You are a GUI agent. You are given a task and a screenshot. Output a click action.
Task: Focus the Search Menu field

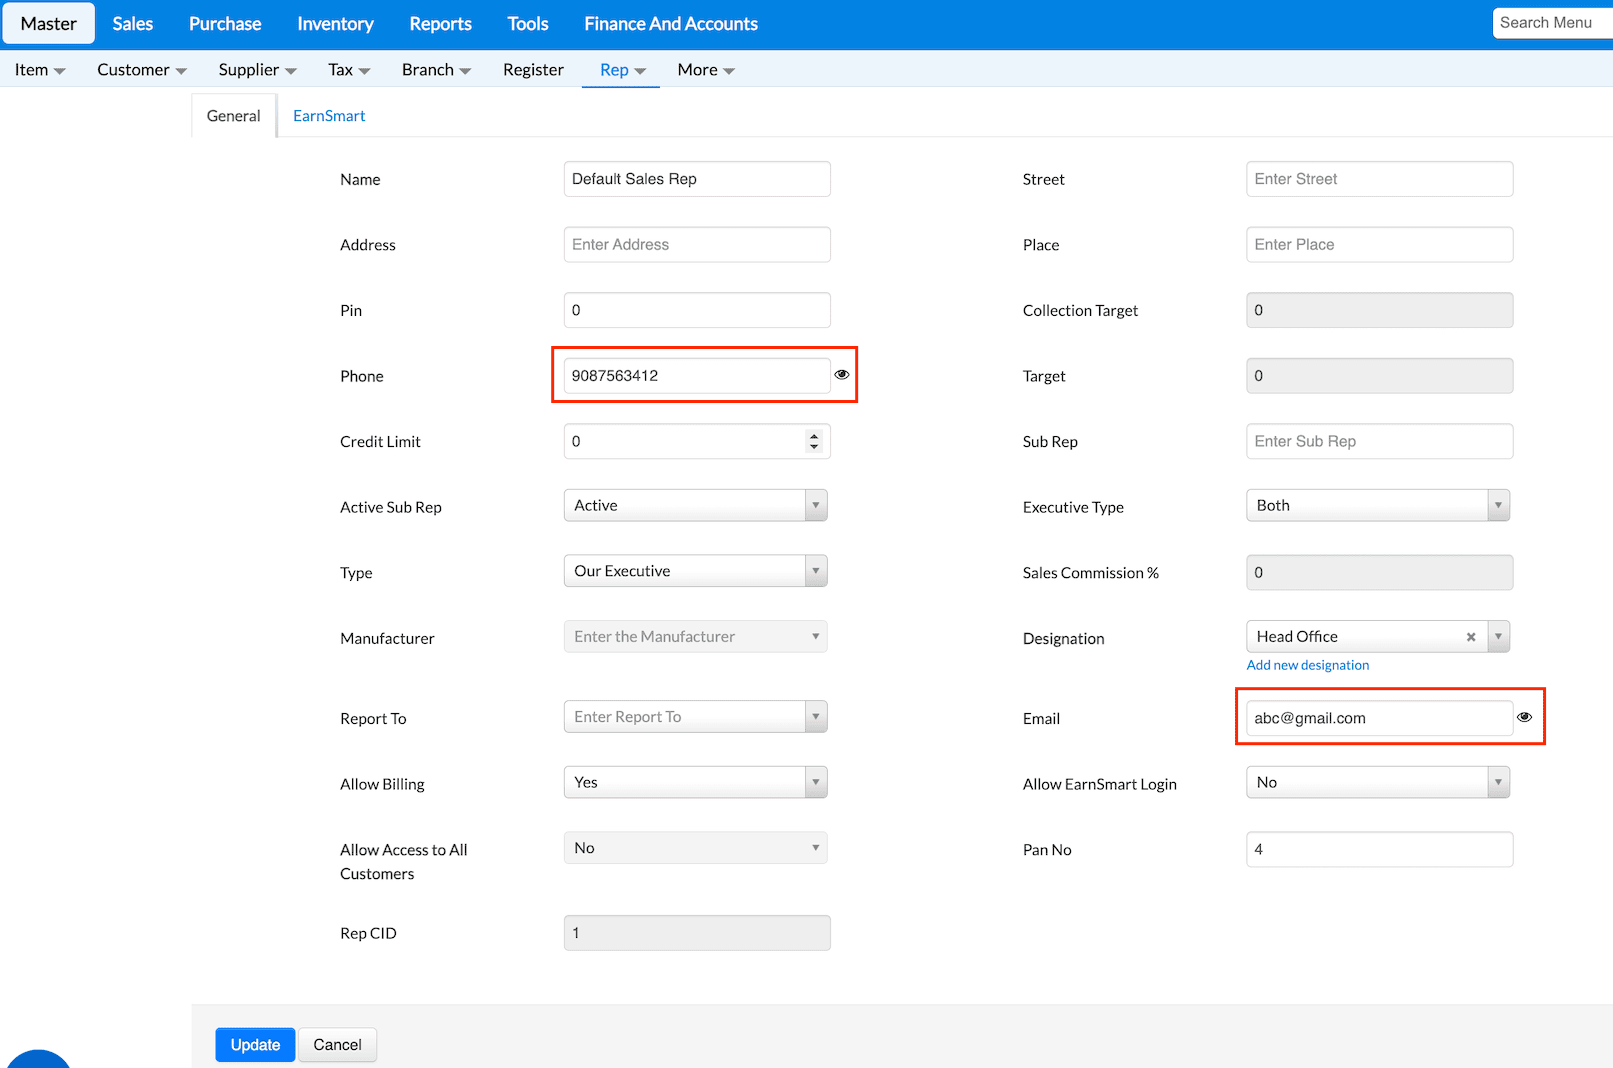(1550, 23)
